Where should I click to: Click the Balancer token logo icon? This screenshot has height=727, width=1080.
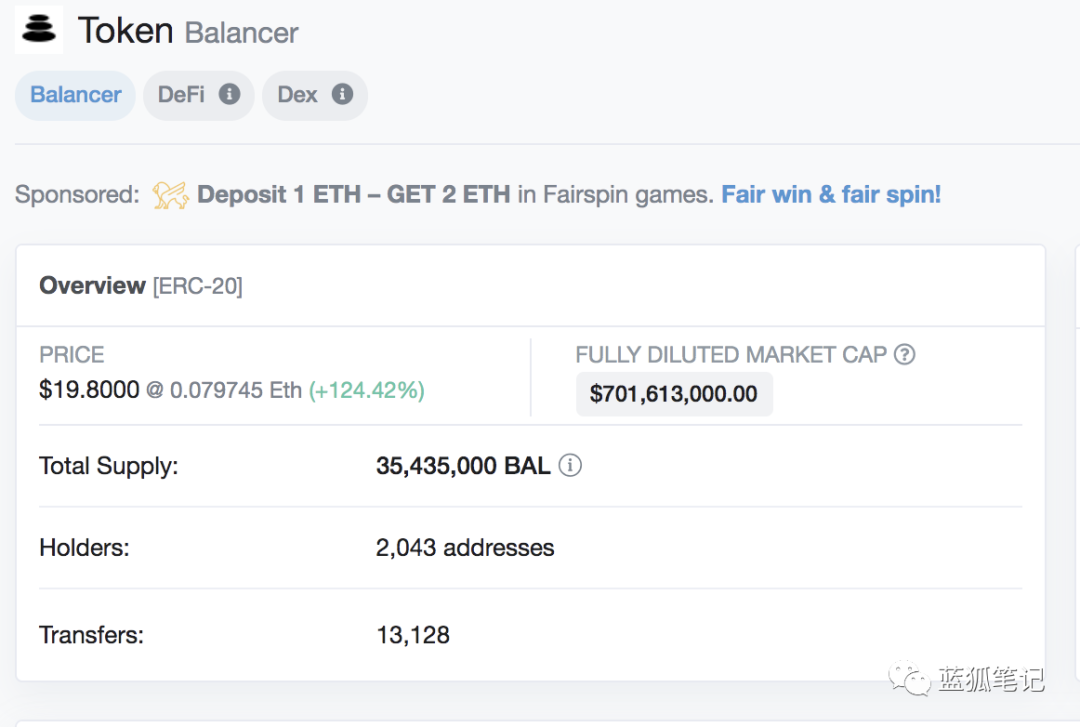tap(39, 30)
